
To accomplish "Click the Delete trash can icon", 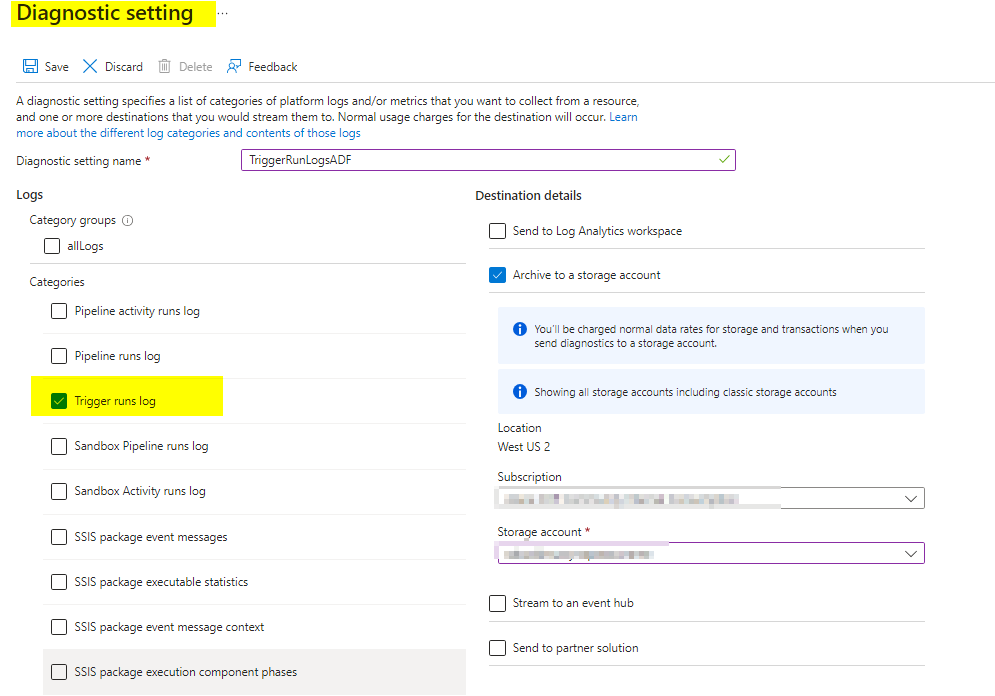I will point(164,67).
